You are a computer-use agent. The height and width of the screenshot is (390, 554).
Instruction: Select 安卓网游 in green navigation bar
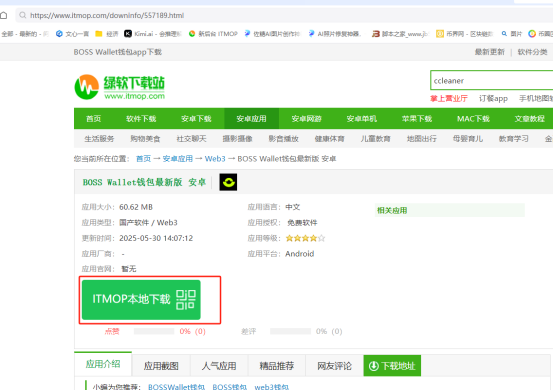coord(306,119)
